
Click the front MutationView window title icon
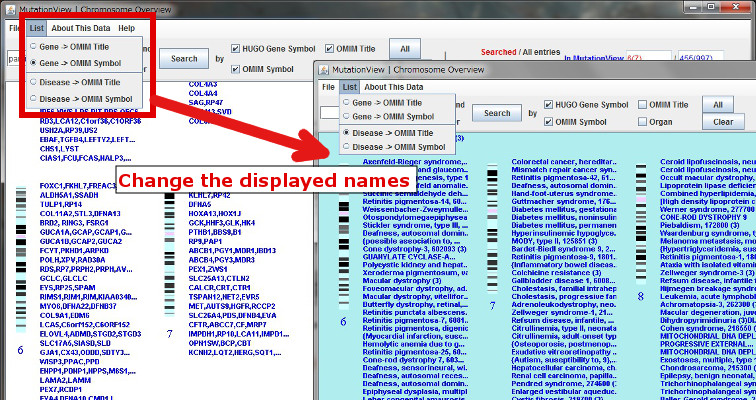point(325,70)
